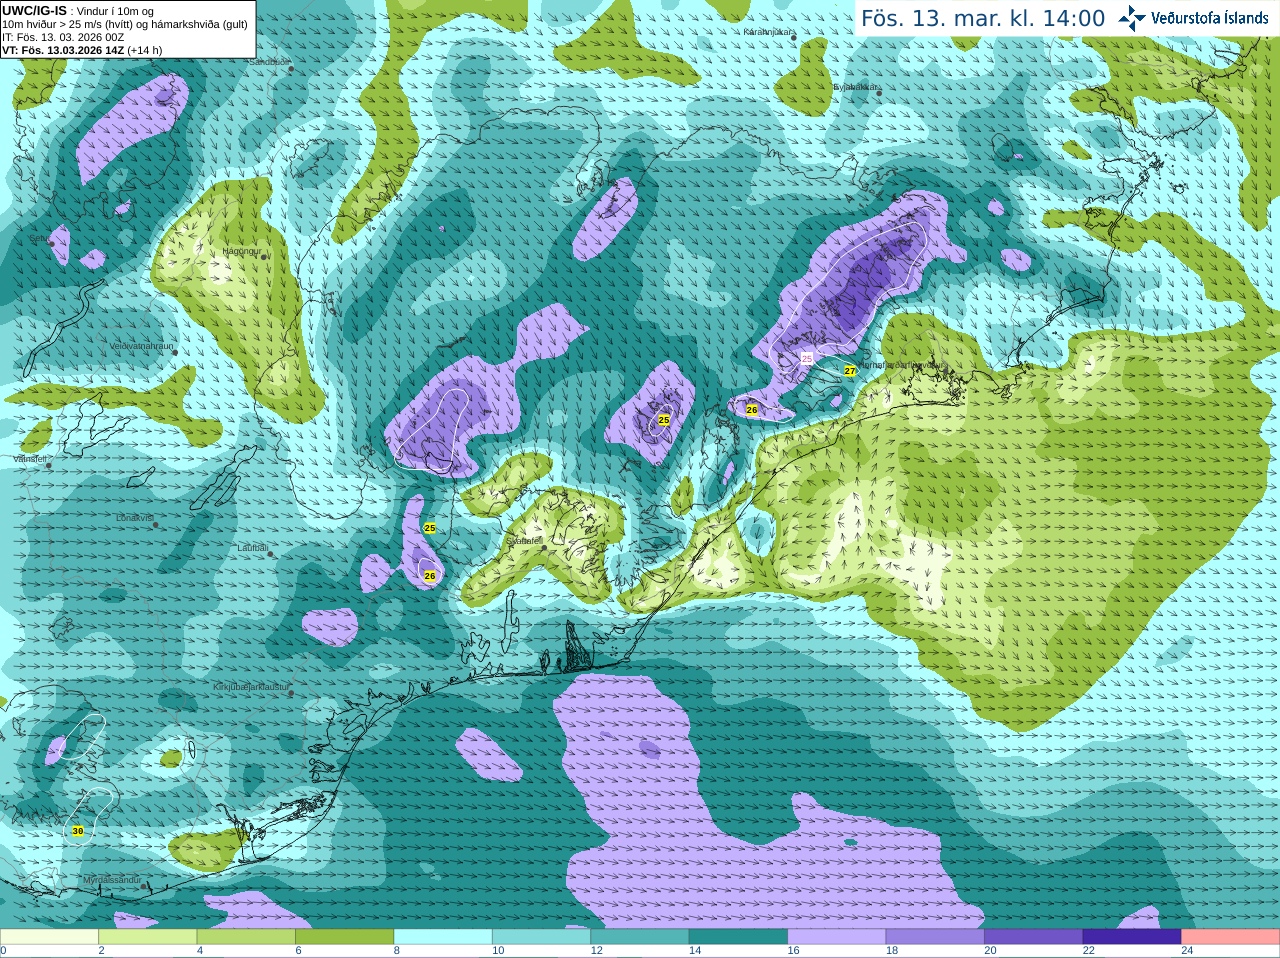Click the 'VT: Fös. 13.03.2026 14Z (+14 h)' line
Image resolution: width=1280 pixels, height=958 pixels.
tap(82, 50)
